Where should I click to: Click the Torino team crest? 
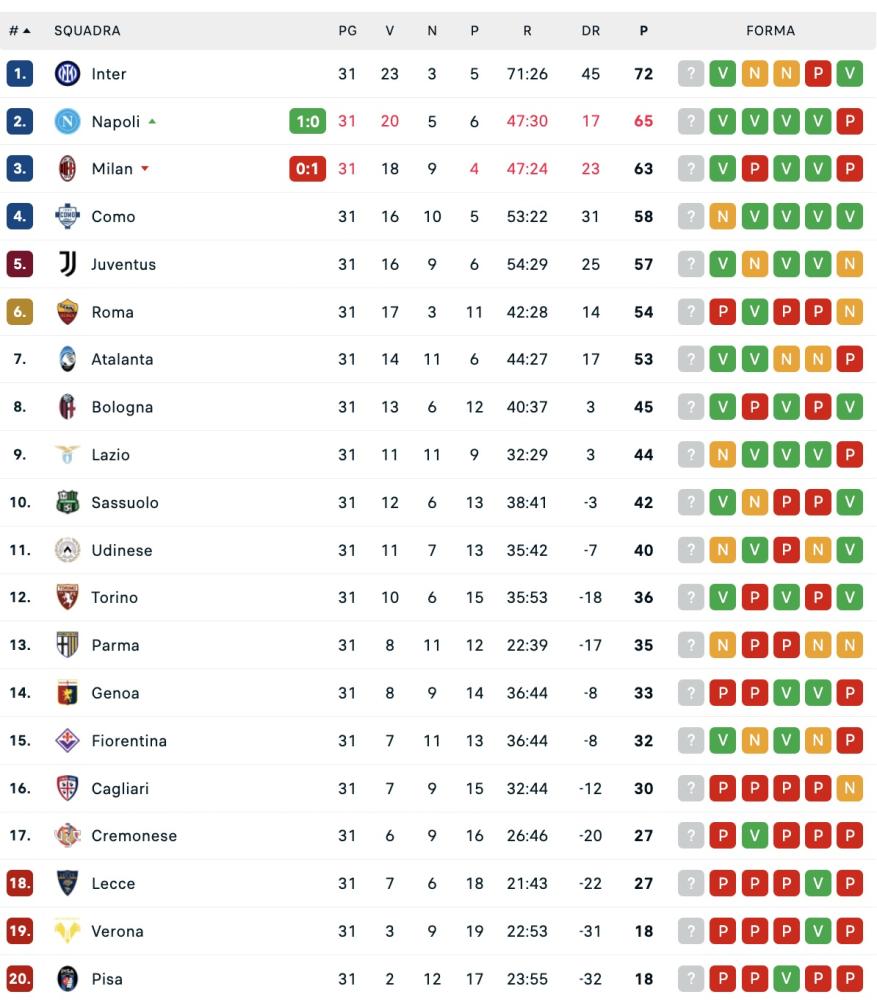coord(67,598)
